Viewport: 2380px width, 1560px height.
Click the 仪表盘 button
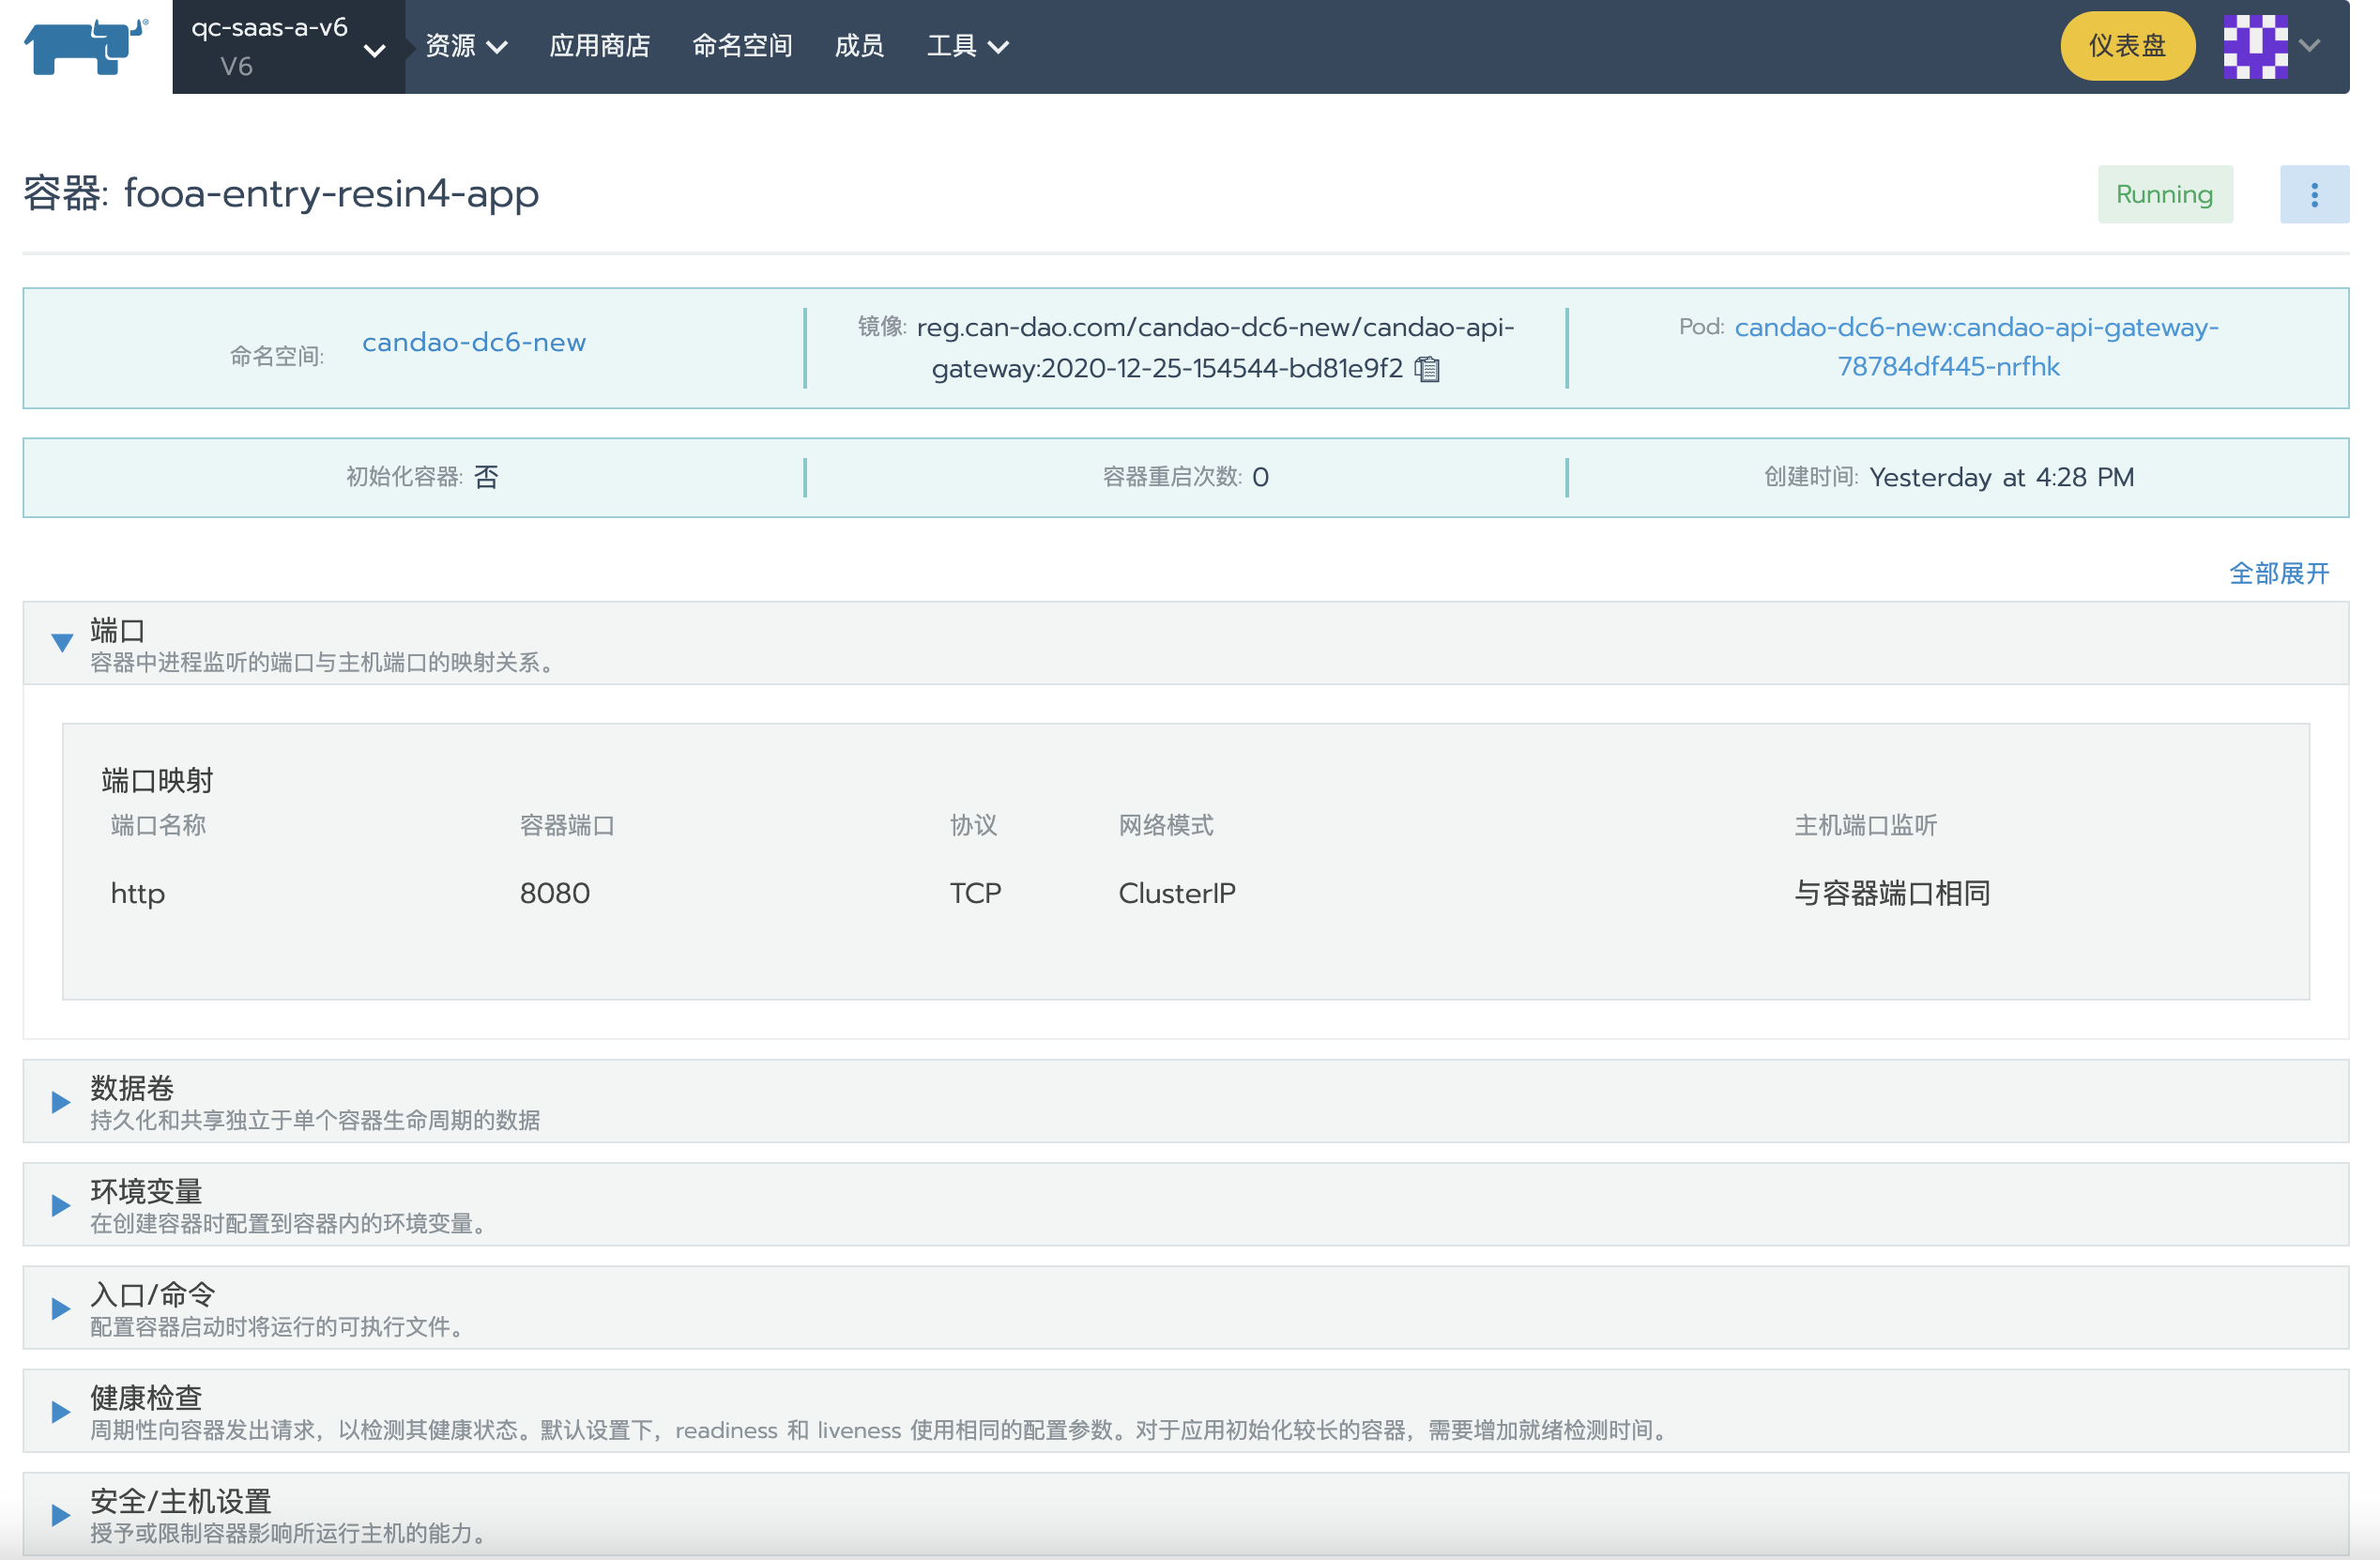coord(2127,46)
